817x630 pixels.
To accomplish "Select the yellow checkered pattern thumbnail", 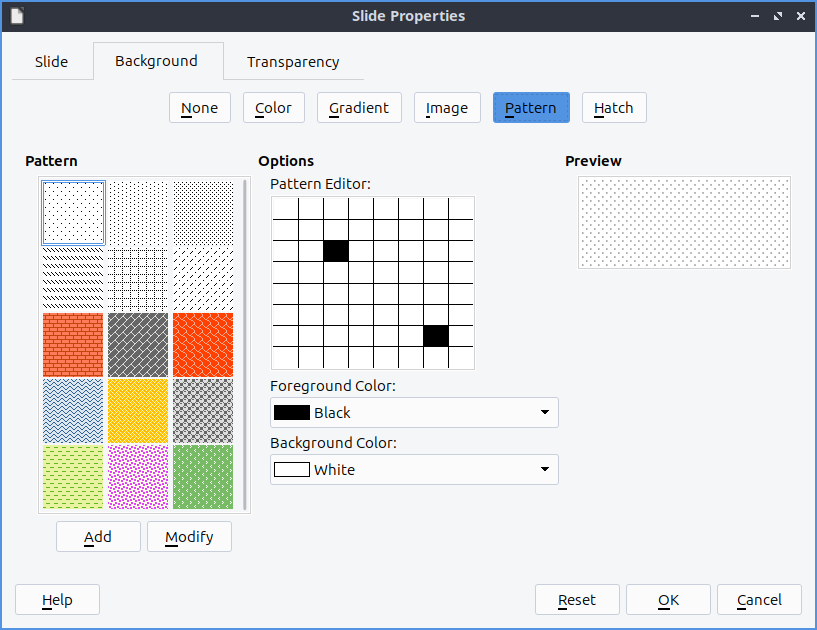I will point(137,410).
